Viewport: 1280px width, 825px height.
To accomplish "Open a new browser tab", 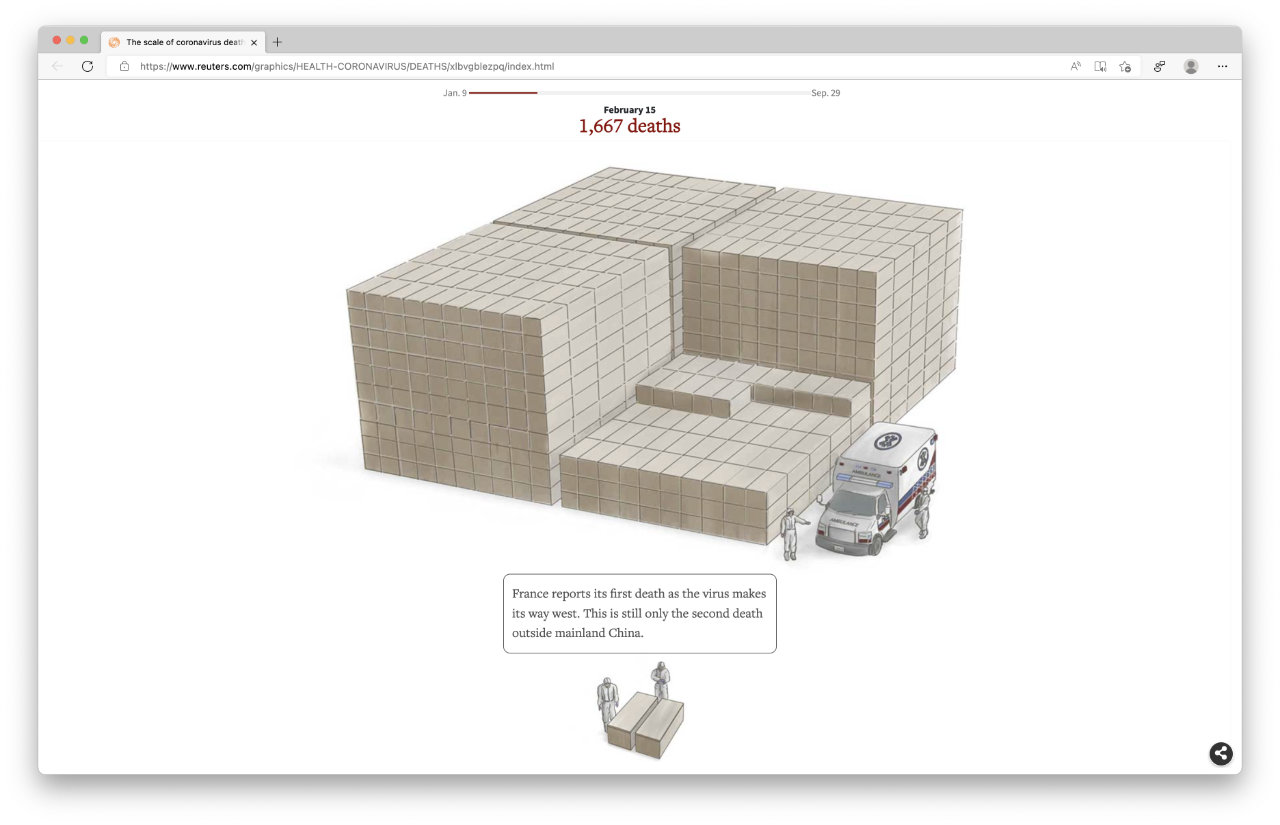I will [277, 42].
